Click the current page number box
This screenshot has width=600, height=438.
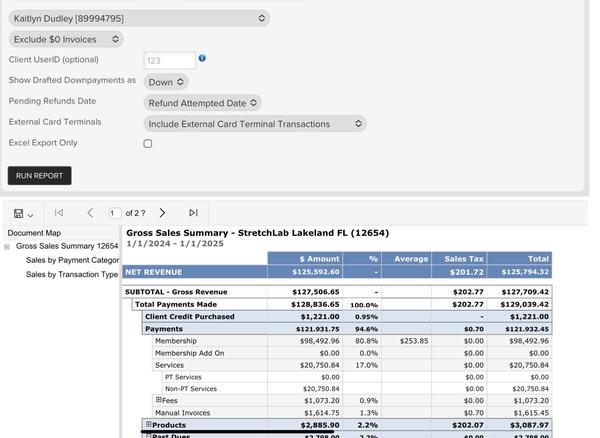tap(115, 213)
